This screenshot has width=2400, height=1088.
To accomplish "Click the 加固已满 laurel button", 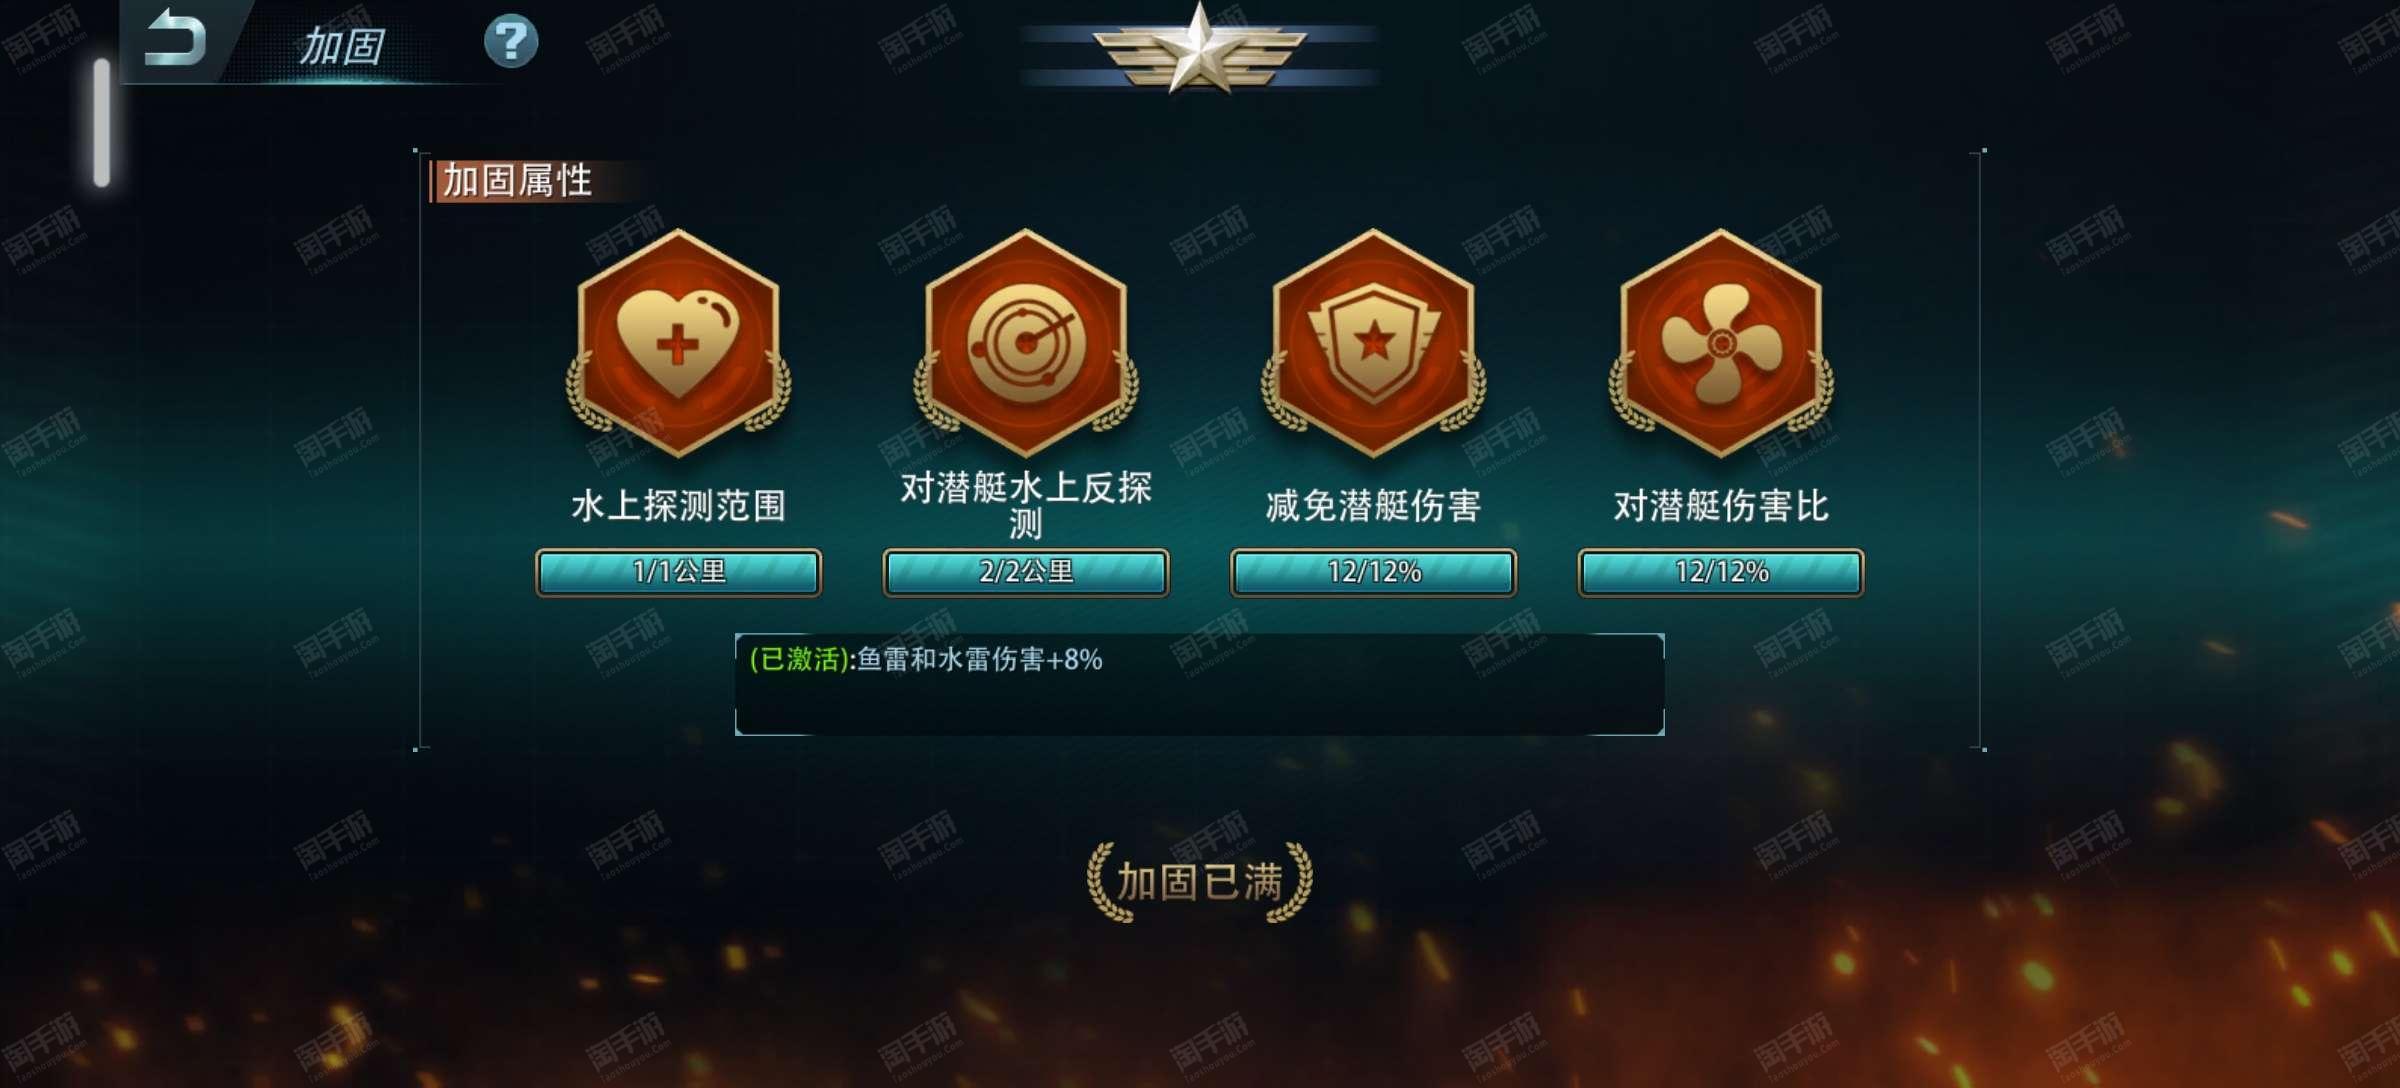I will click(1199, 881).
